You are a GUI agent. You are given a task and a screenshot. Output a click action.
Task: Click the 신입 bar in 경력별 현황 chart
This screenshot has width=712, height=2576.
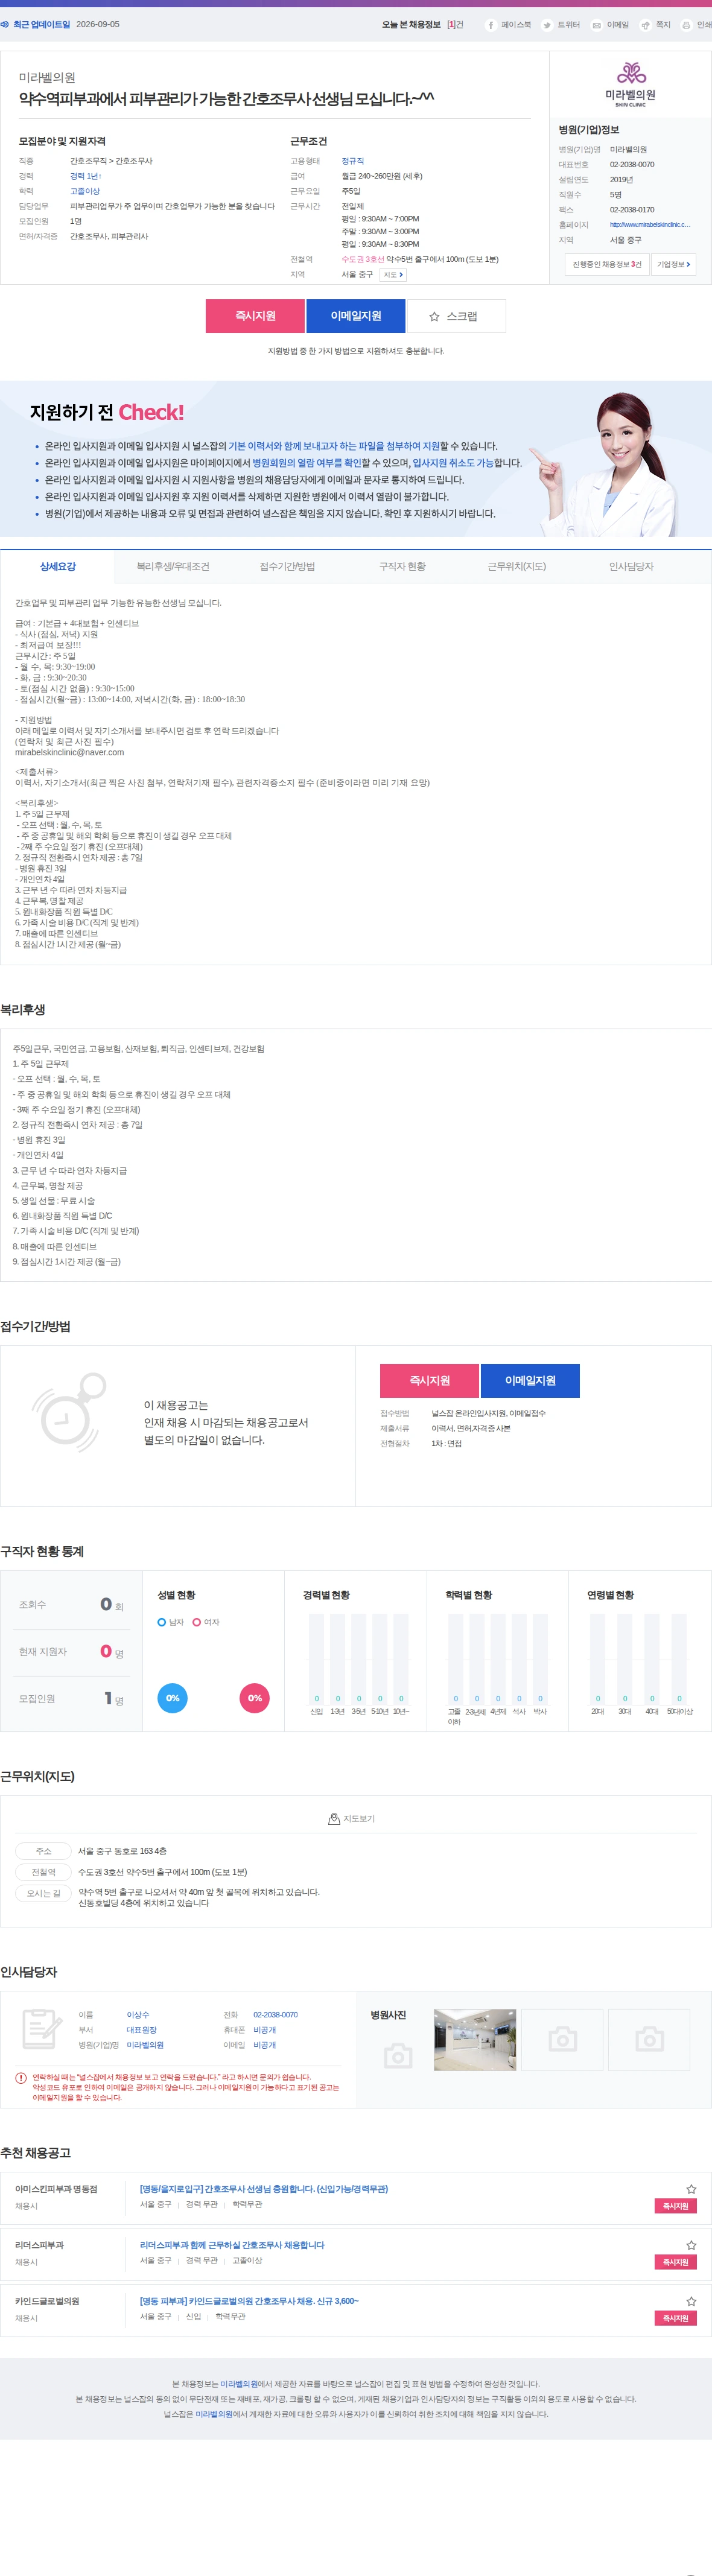pyautogui.click(x=316, y=1659)
